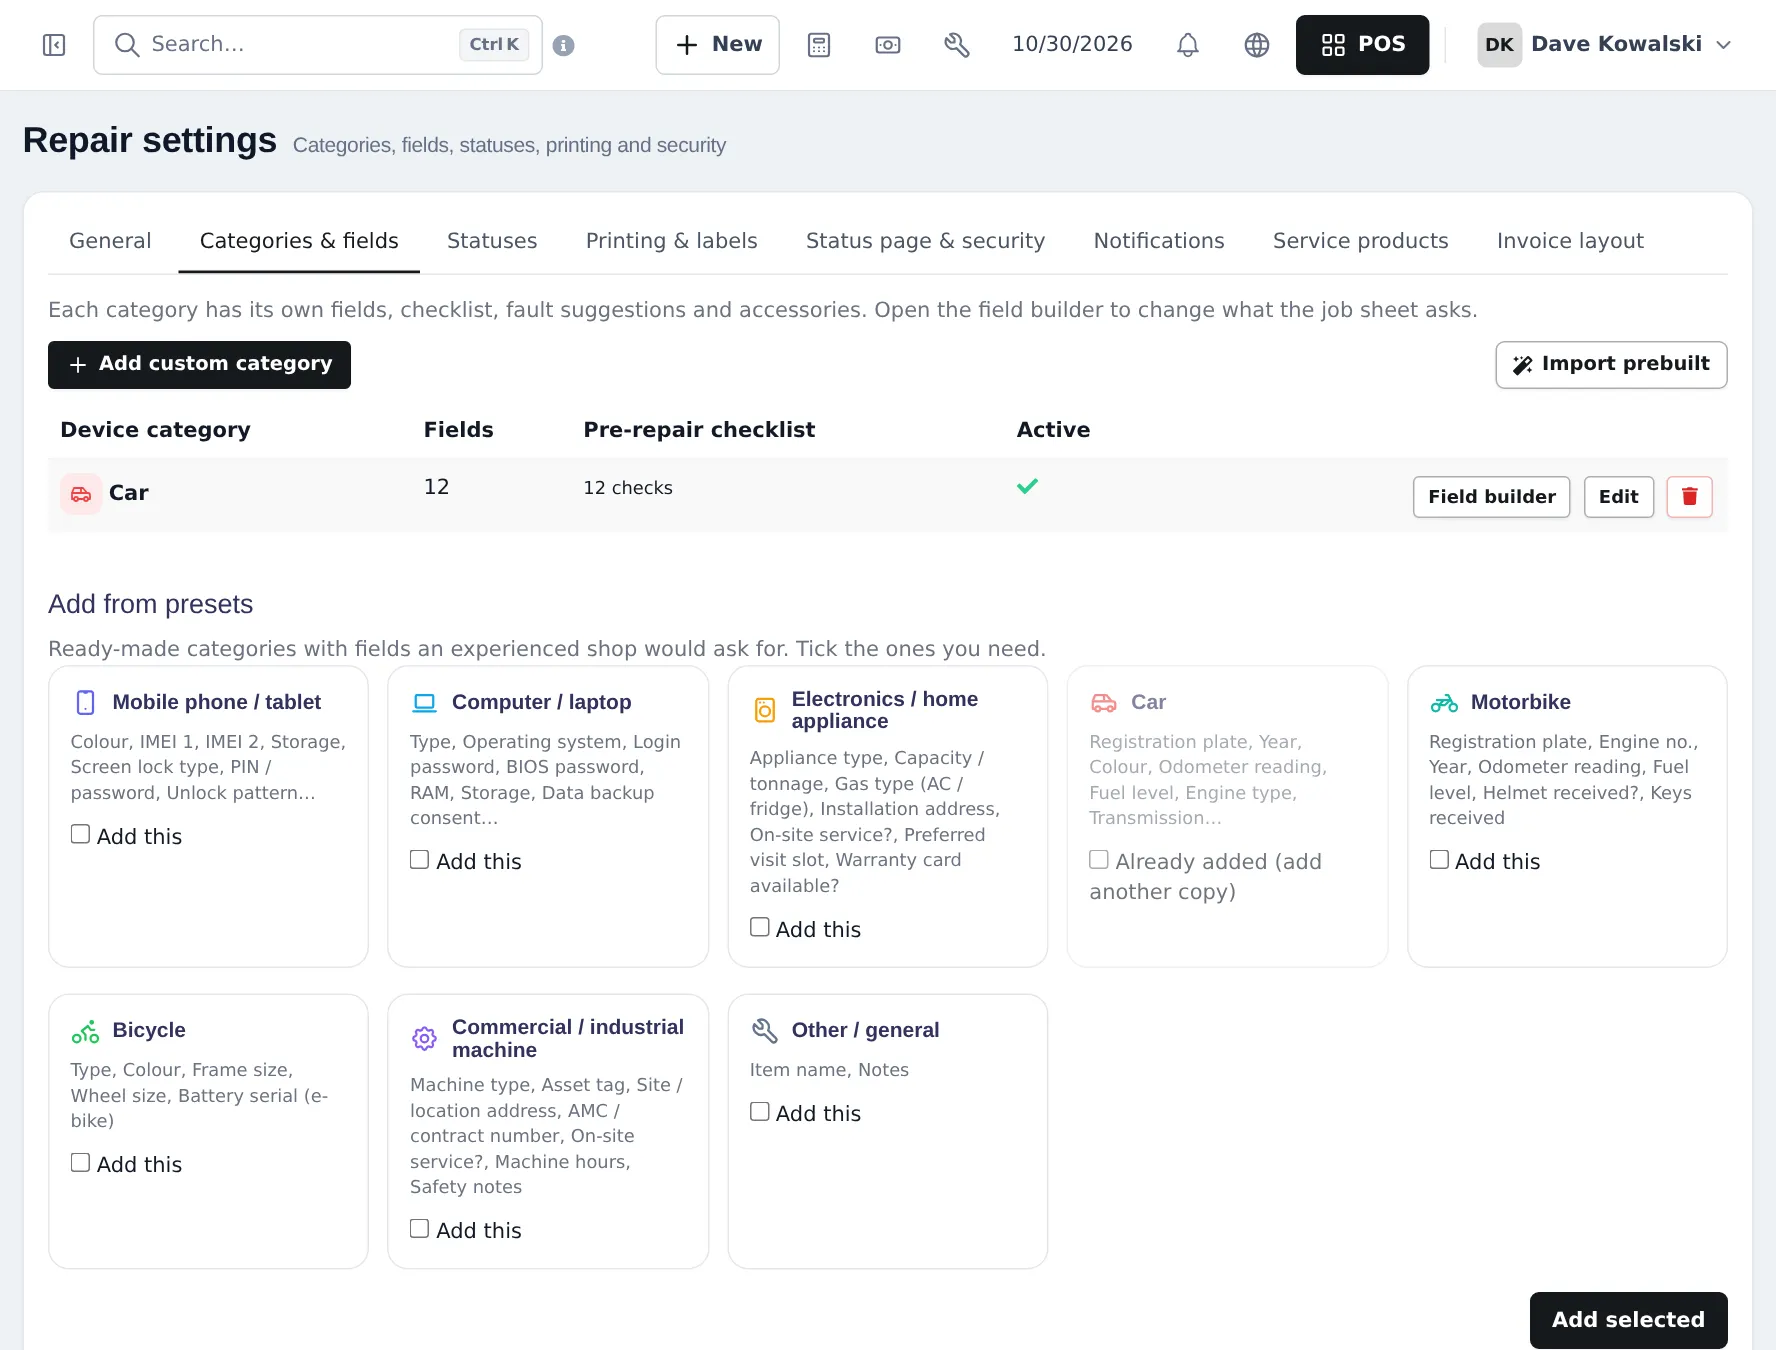Click the Car preset card icon
The height and width of the screenshot is (1350, 1776).
pos(1104,702)
